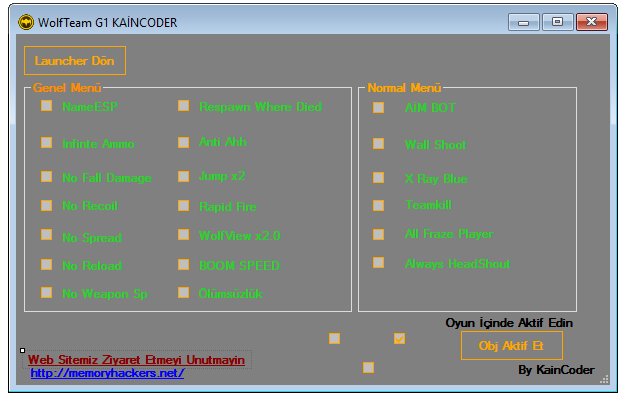Click the Genel Menü group title
The image size is (638, 412).
pos(67,88)
